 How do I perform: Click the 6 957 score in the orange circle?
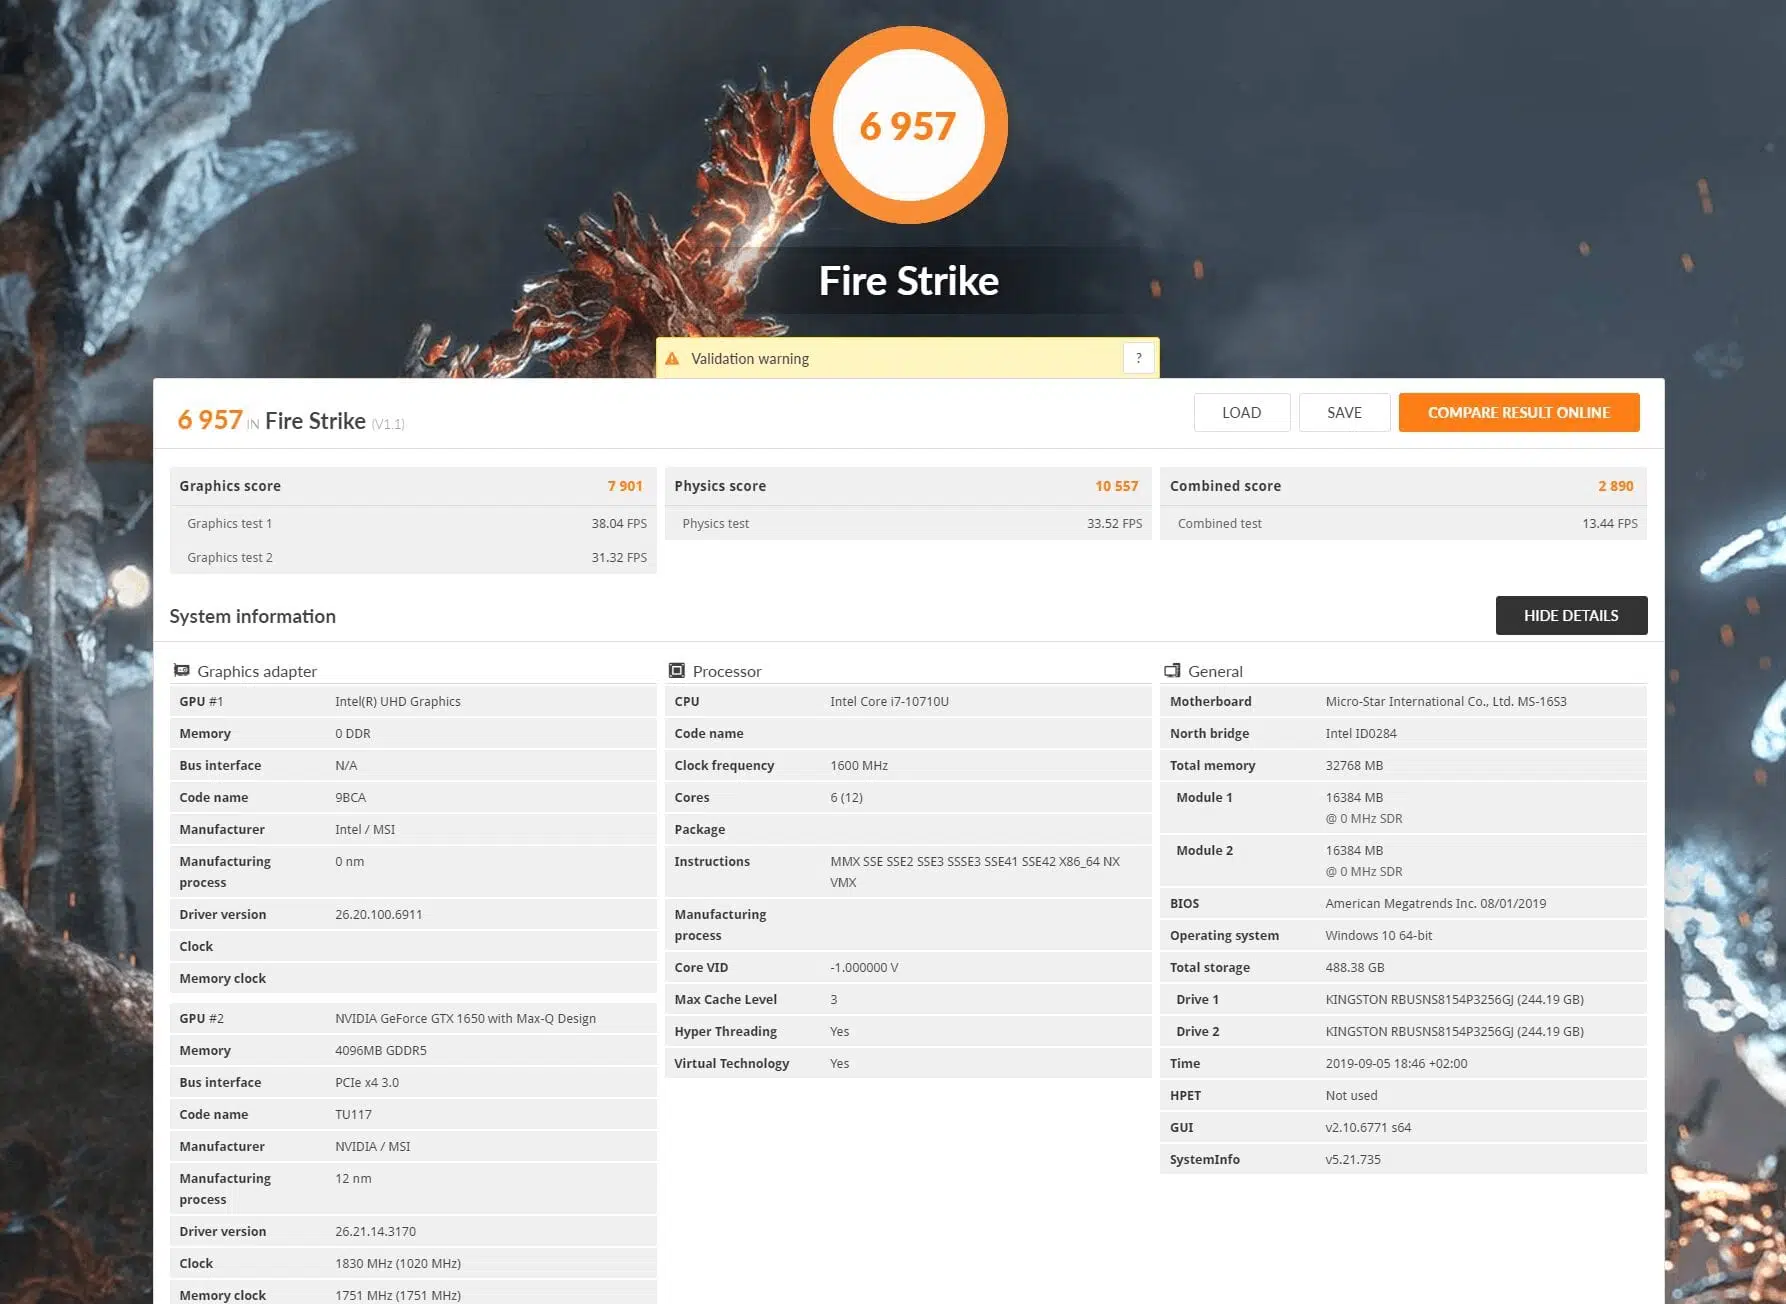pos(908,126)
